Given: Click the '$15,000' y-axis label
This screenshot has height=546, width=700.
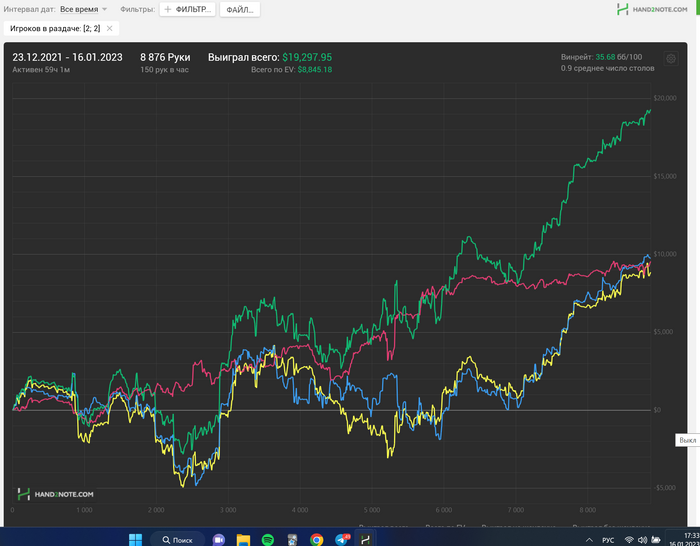Looking at the screenshot, I should click(x=665, y=176).
